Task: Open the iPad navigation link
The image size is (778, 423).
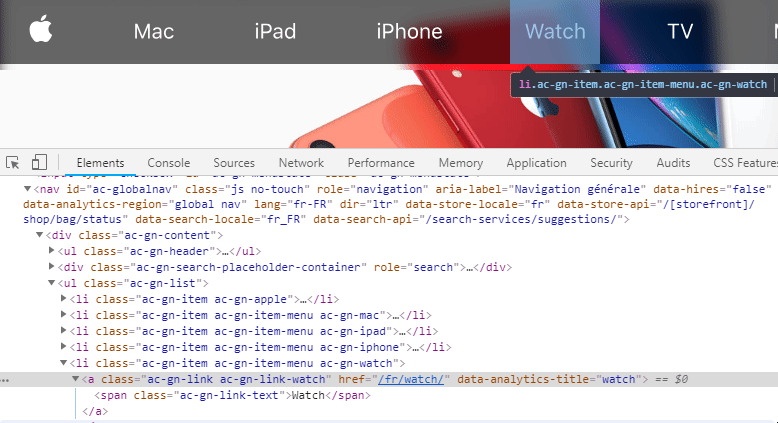Action: point(275,31)
